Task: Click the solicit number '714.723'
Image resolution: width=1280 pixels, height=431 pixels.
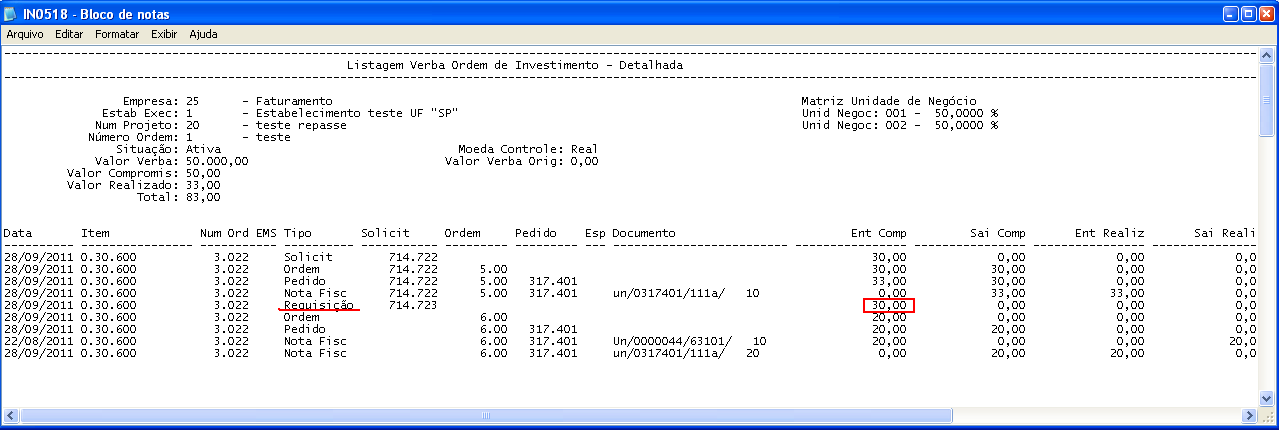Action: [x=413, y=305]
